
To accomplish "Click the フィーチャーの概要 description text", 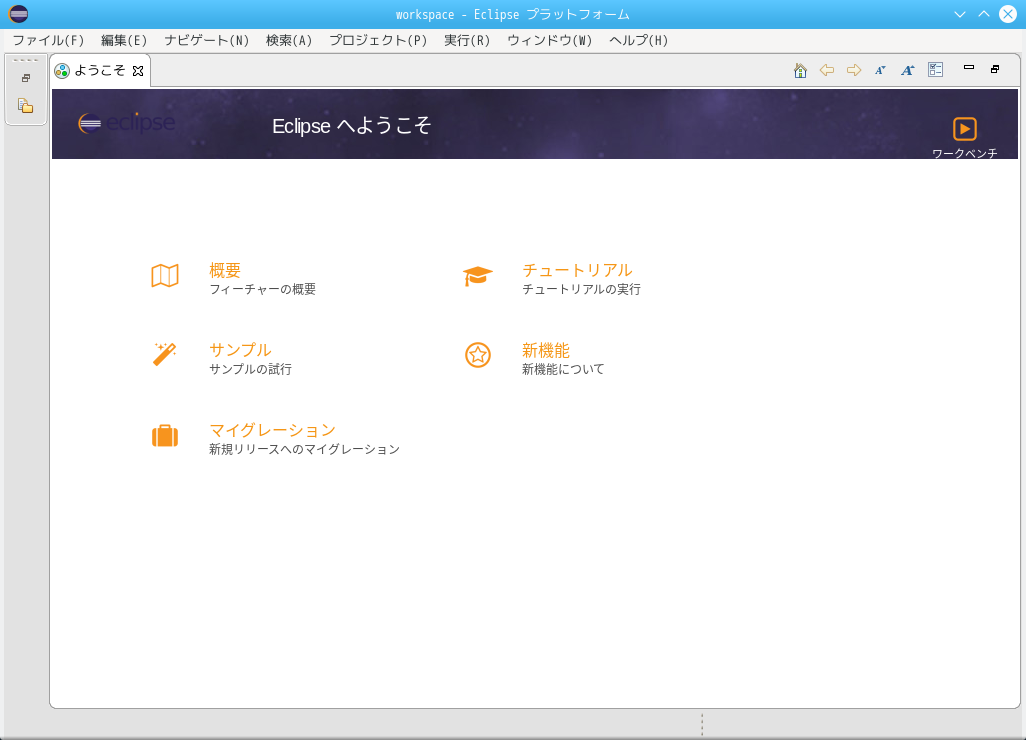I will pos(262,289).
